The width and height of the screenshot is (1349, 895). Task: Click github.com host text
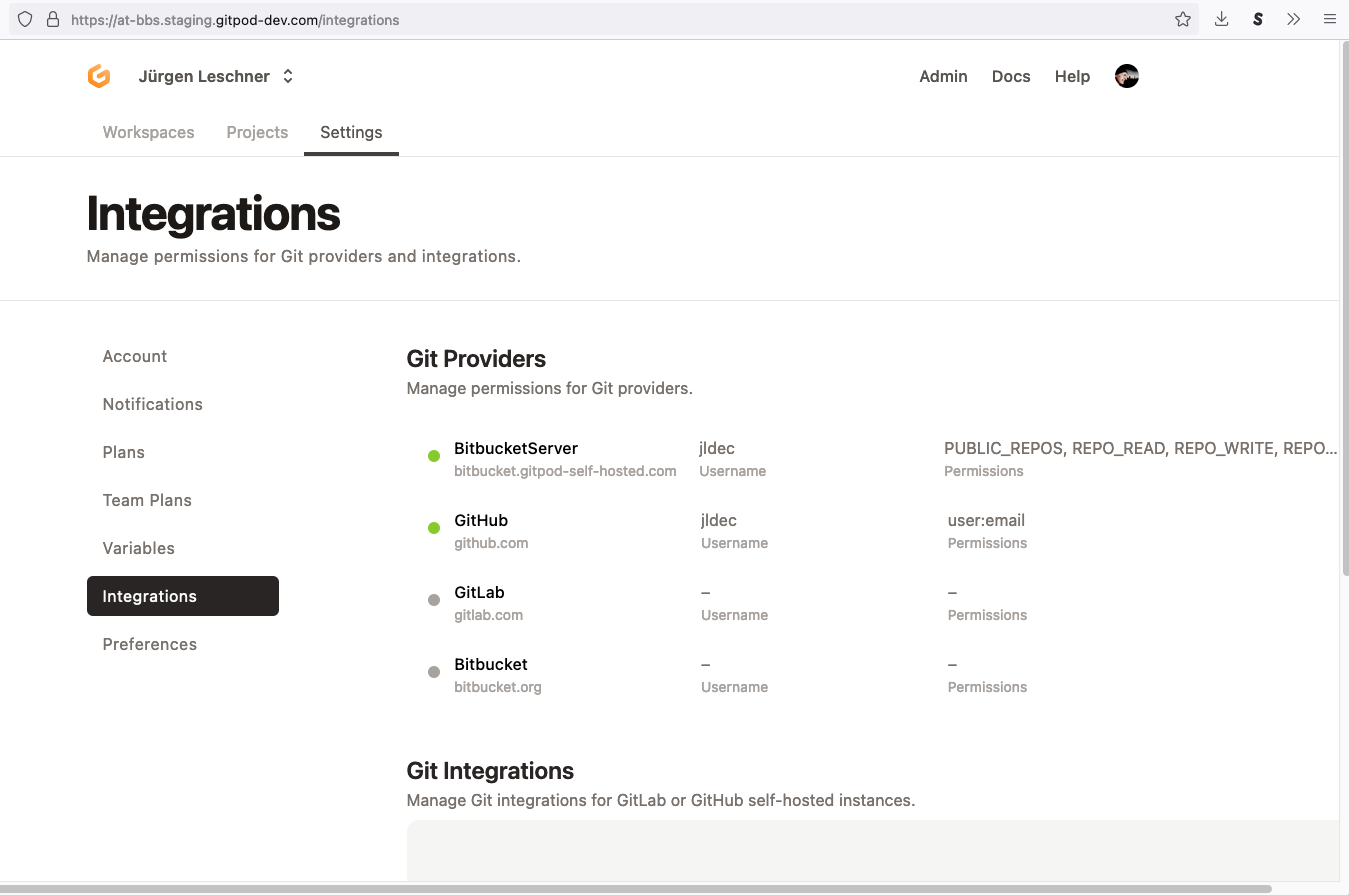point(491,543)
